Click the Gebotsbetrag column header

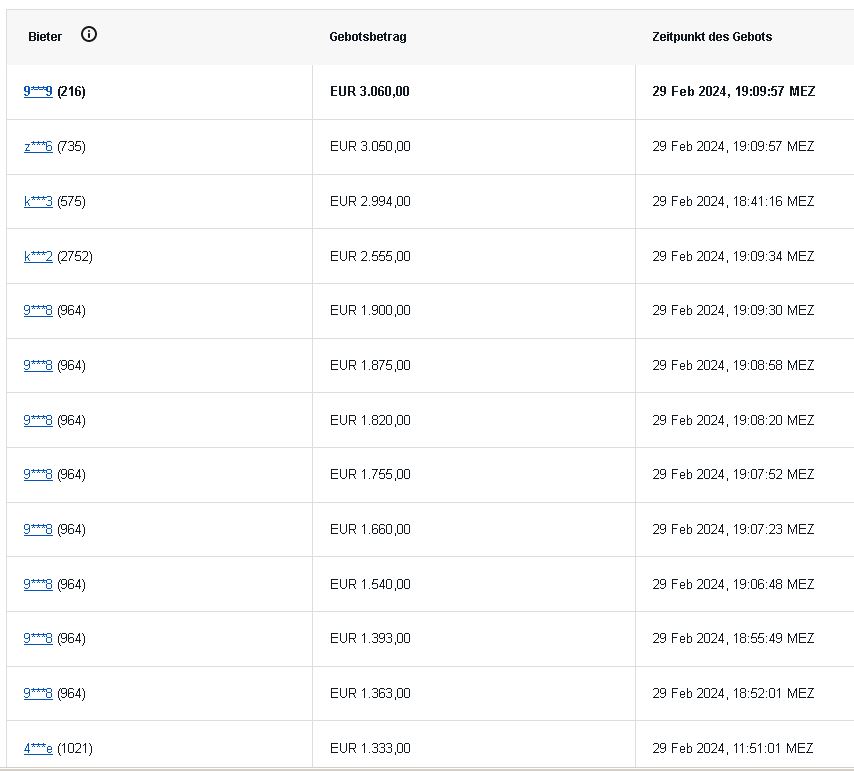(368, 37)
